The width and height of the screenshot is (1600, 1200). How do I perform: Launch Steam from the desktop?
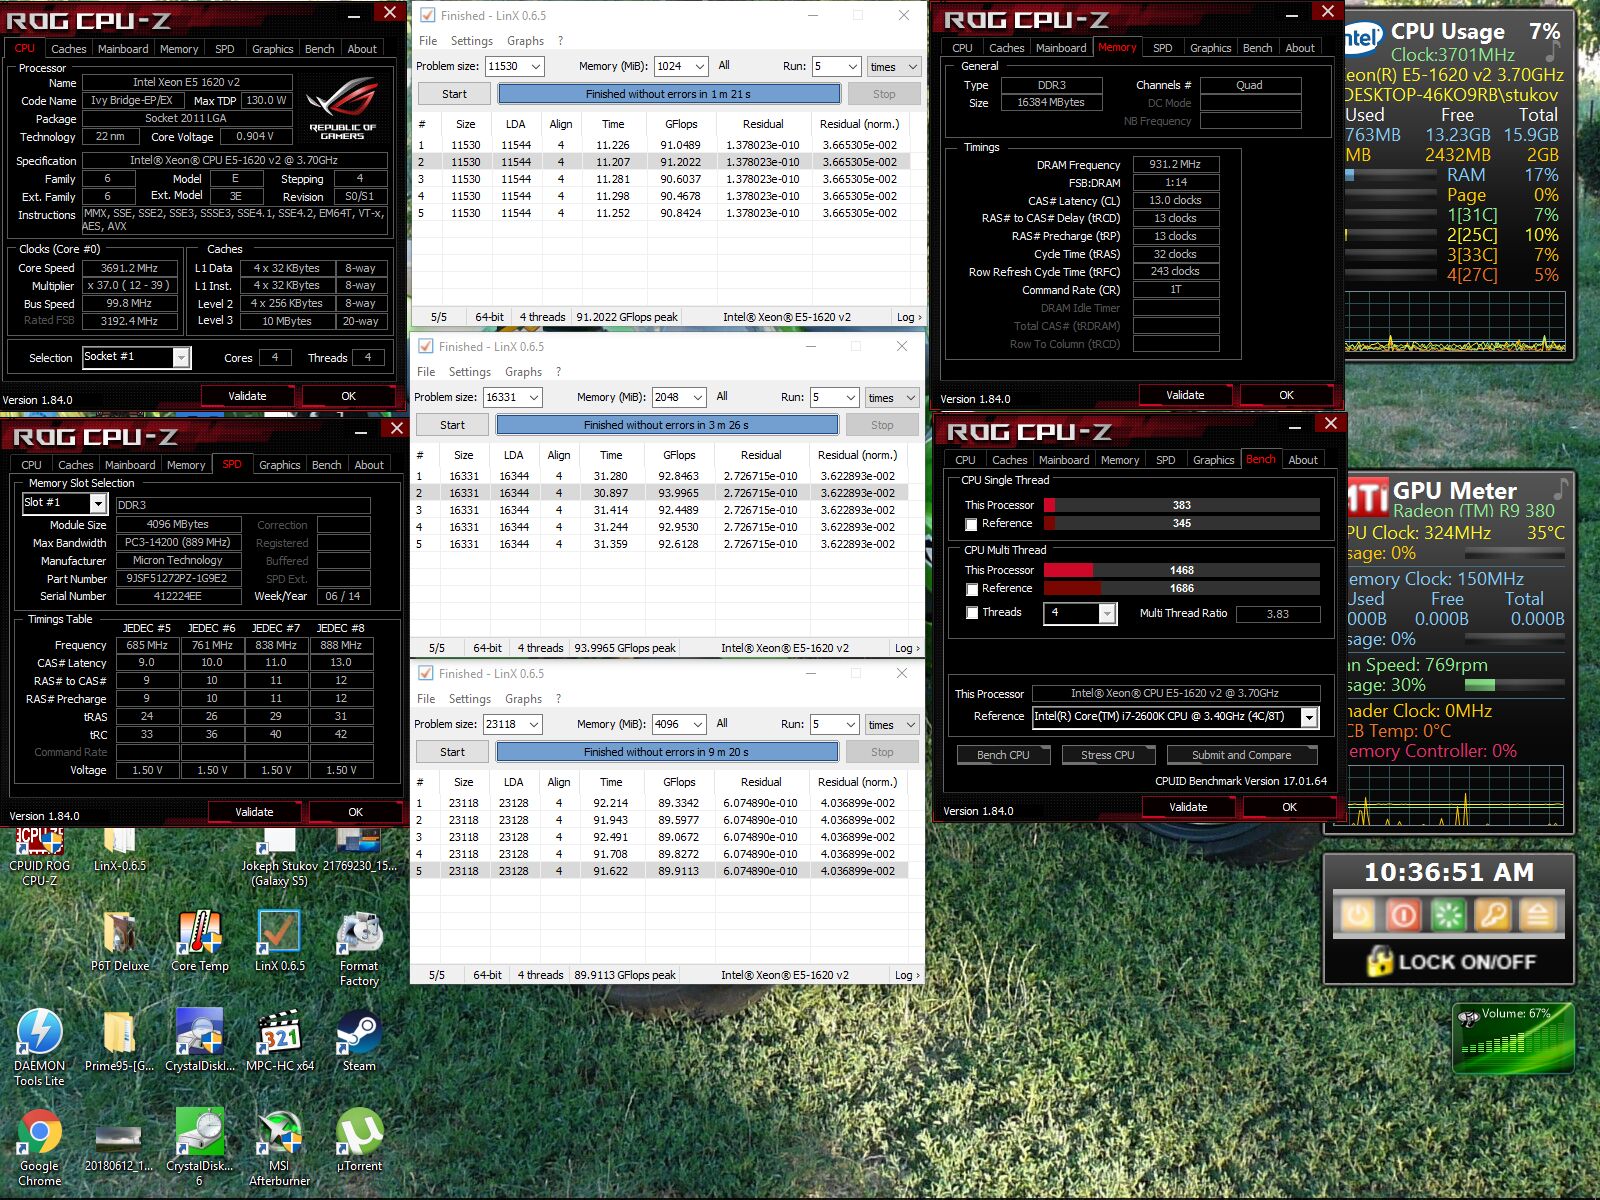point(359,1041)
